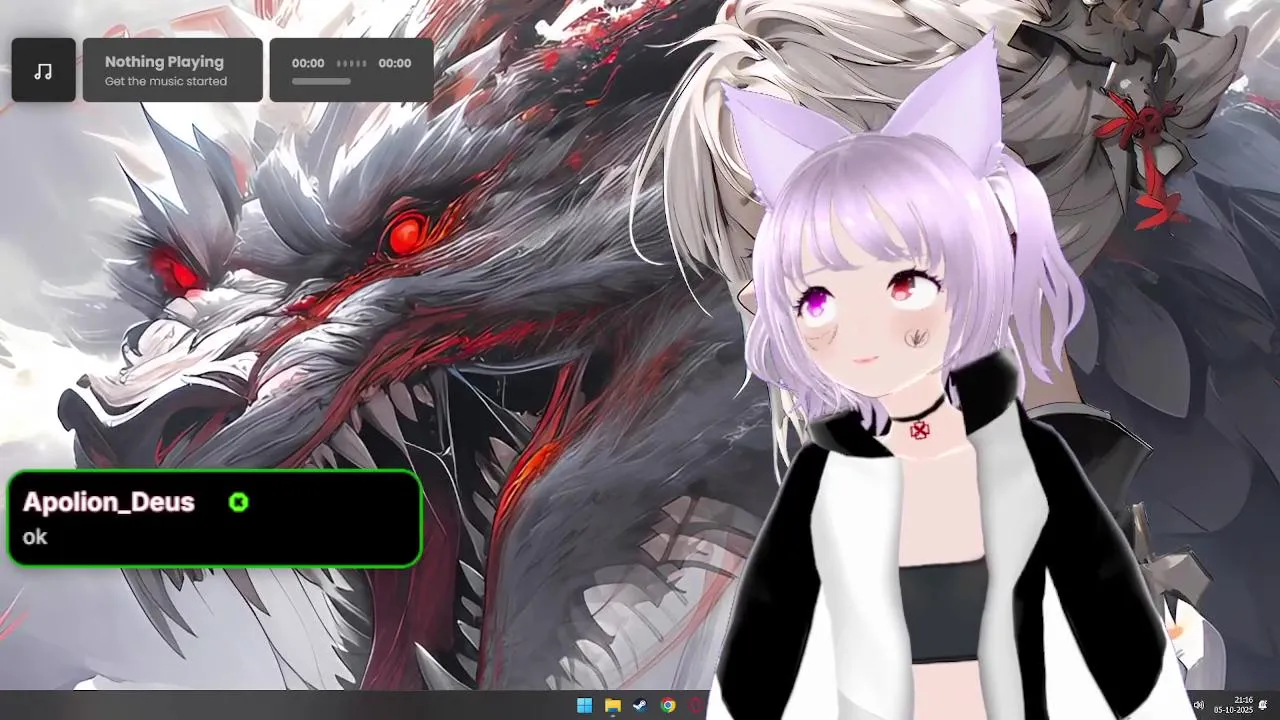The height and width of the screenshot is (720, 1280).
Task: Click the volume speaker tray icon
Action: tap(1198, 705)
